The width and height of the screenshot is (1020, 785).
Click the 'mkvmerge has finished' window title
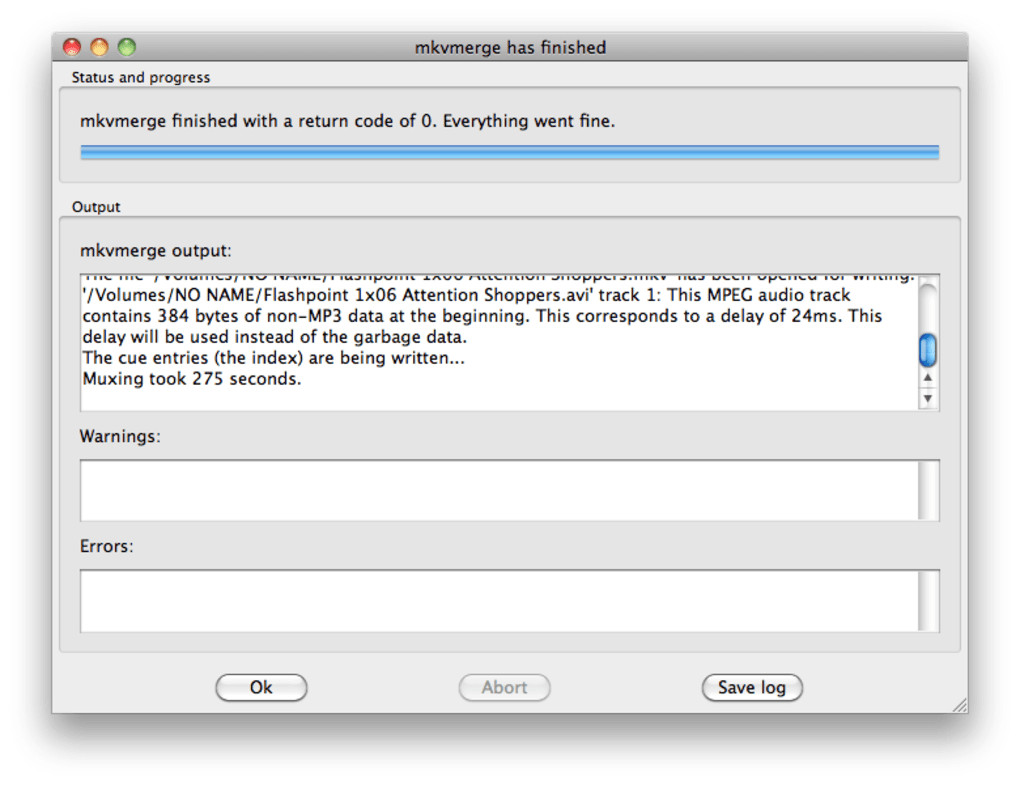[510, 47]
